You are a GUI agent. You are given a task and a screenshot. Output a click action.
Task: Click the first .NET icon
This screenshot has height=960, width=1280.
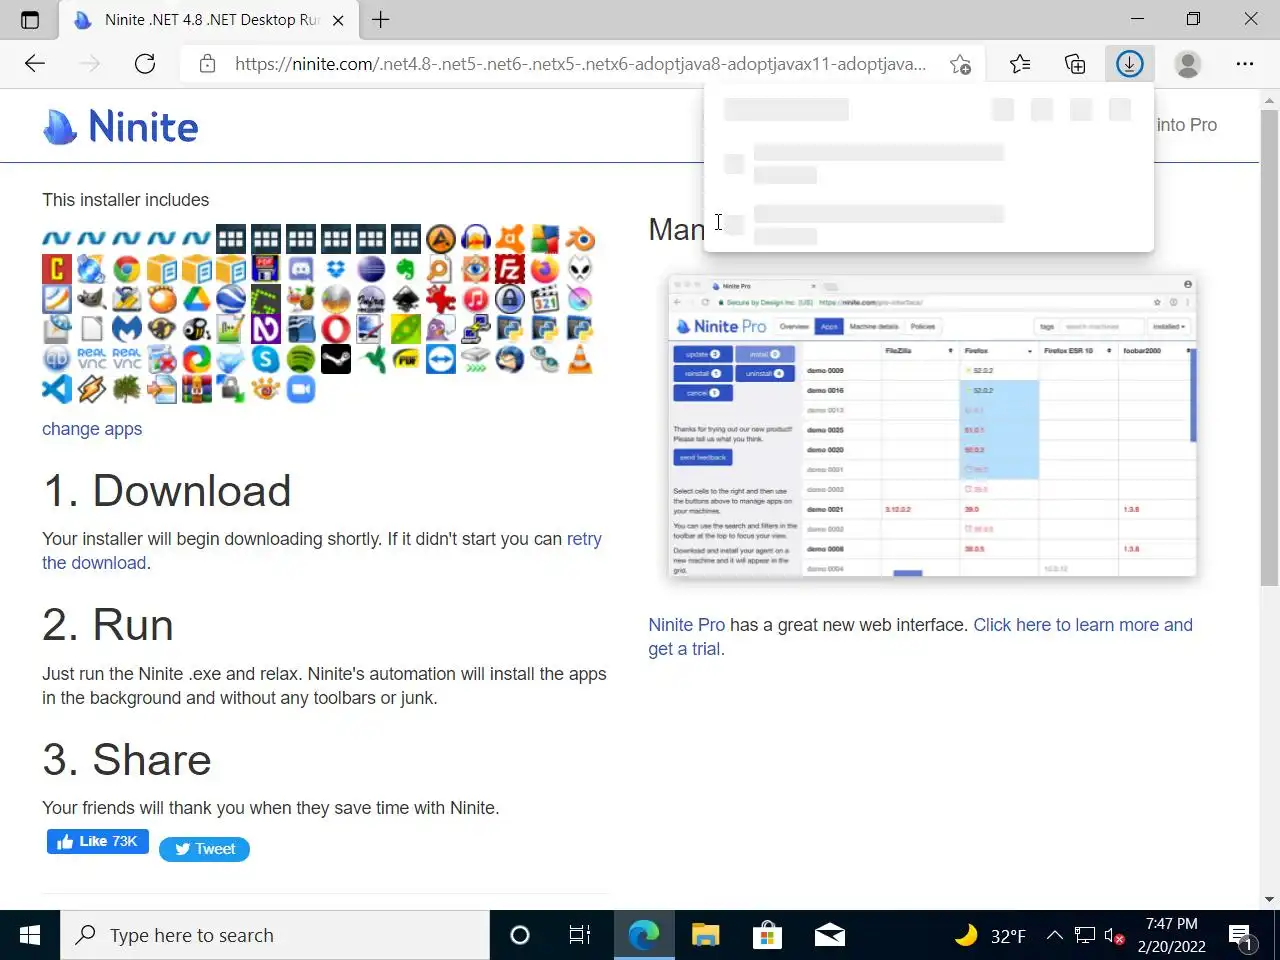coord(57,238)
